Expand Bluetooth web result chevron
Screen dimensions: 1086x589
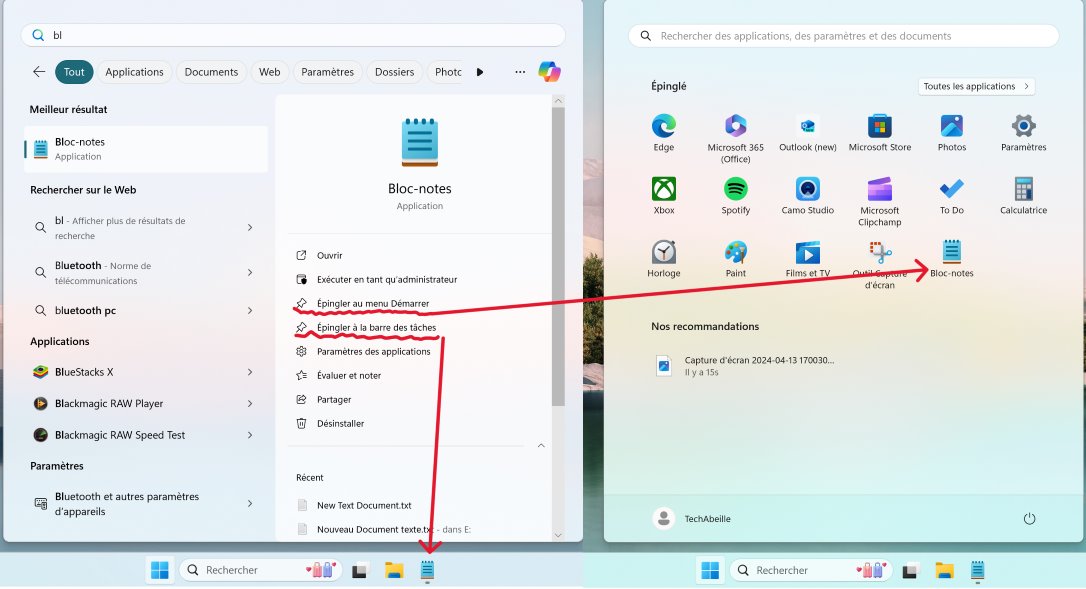pos(250,272)
